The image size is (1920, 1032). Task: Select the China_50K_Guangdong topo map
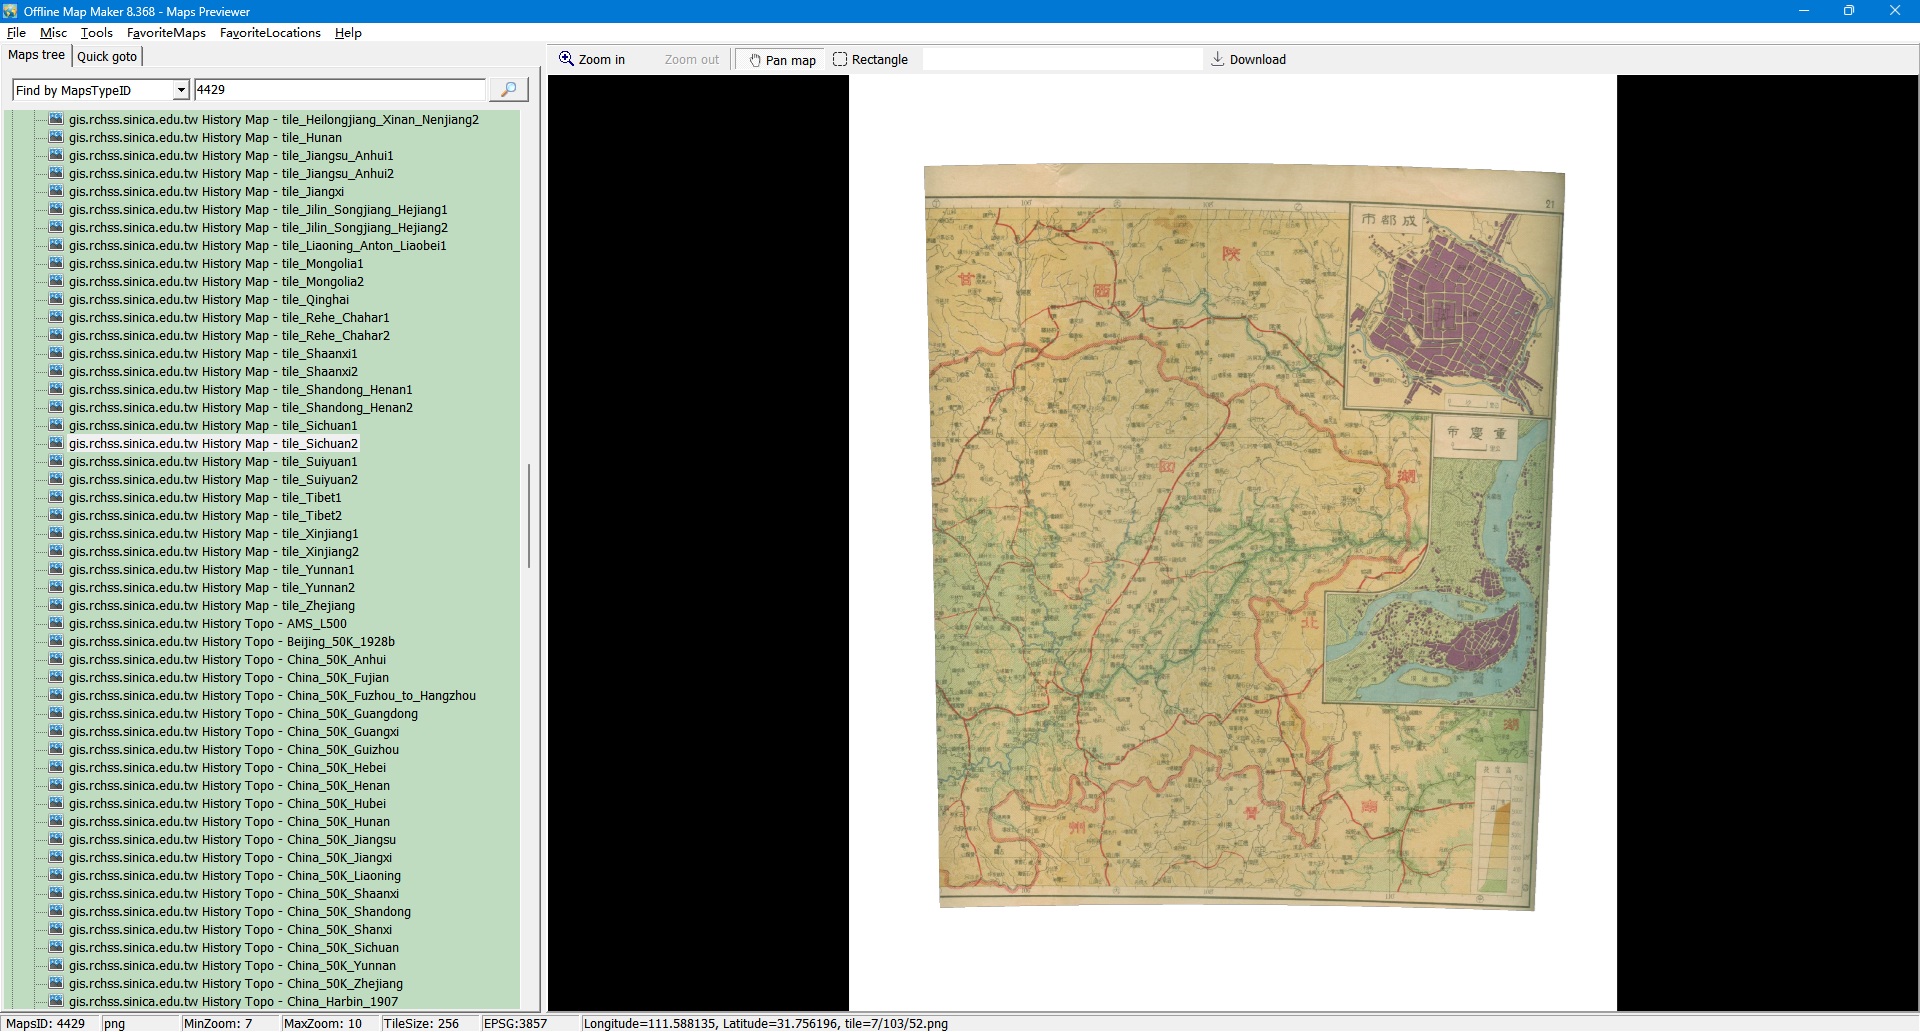coord(243,714)
